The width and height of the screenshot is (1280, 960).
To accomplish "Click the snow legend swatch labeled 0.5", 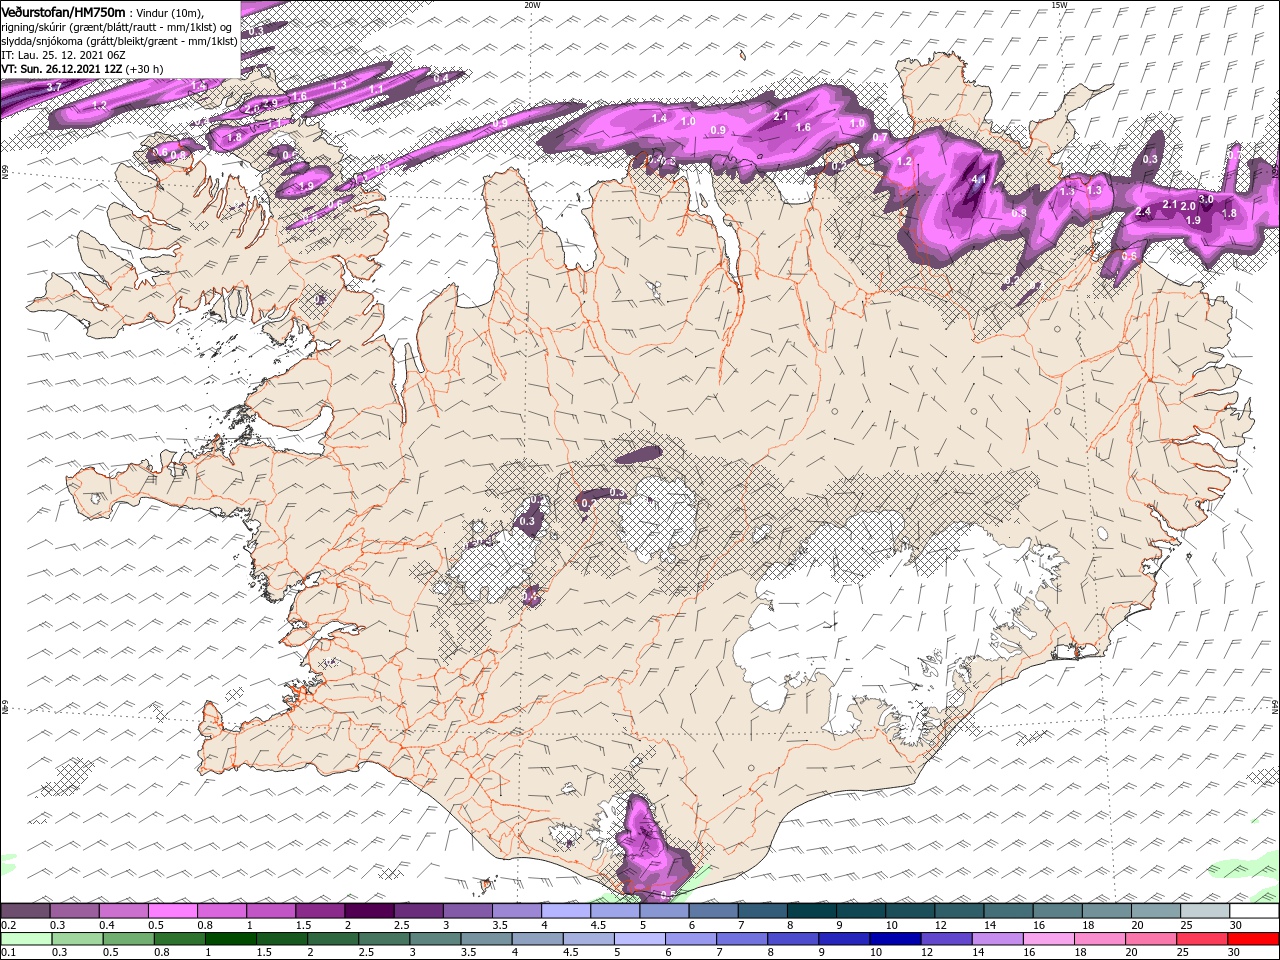I will pos(172,911).
